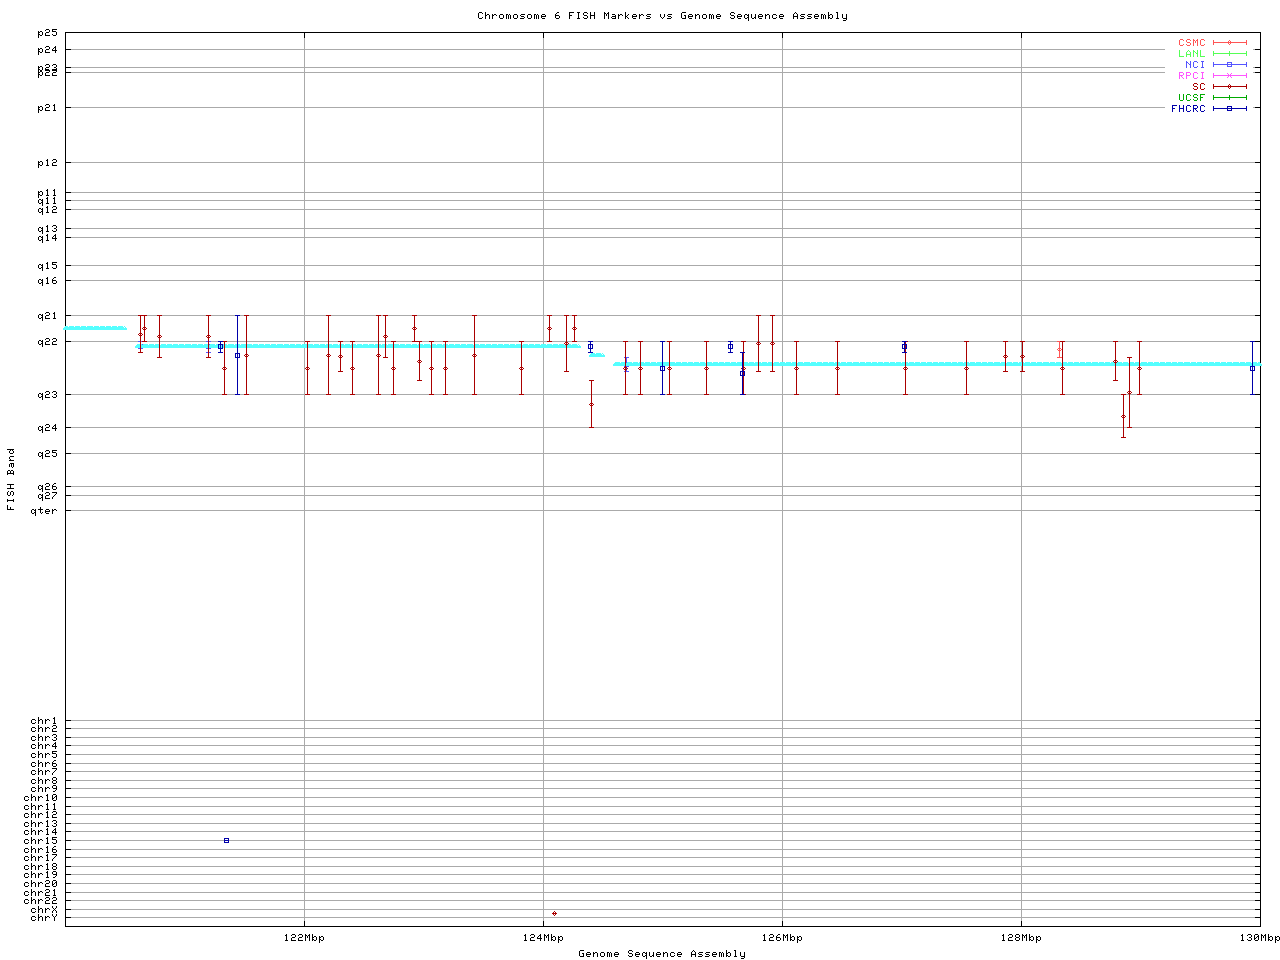Click the 126Mbp x-axis tick label
This screenshot has height=960, width=1280.
782,938
